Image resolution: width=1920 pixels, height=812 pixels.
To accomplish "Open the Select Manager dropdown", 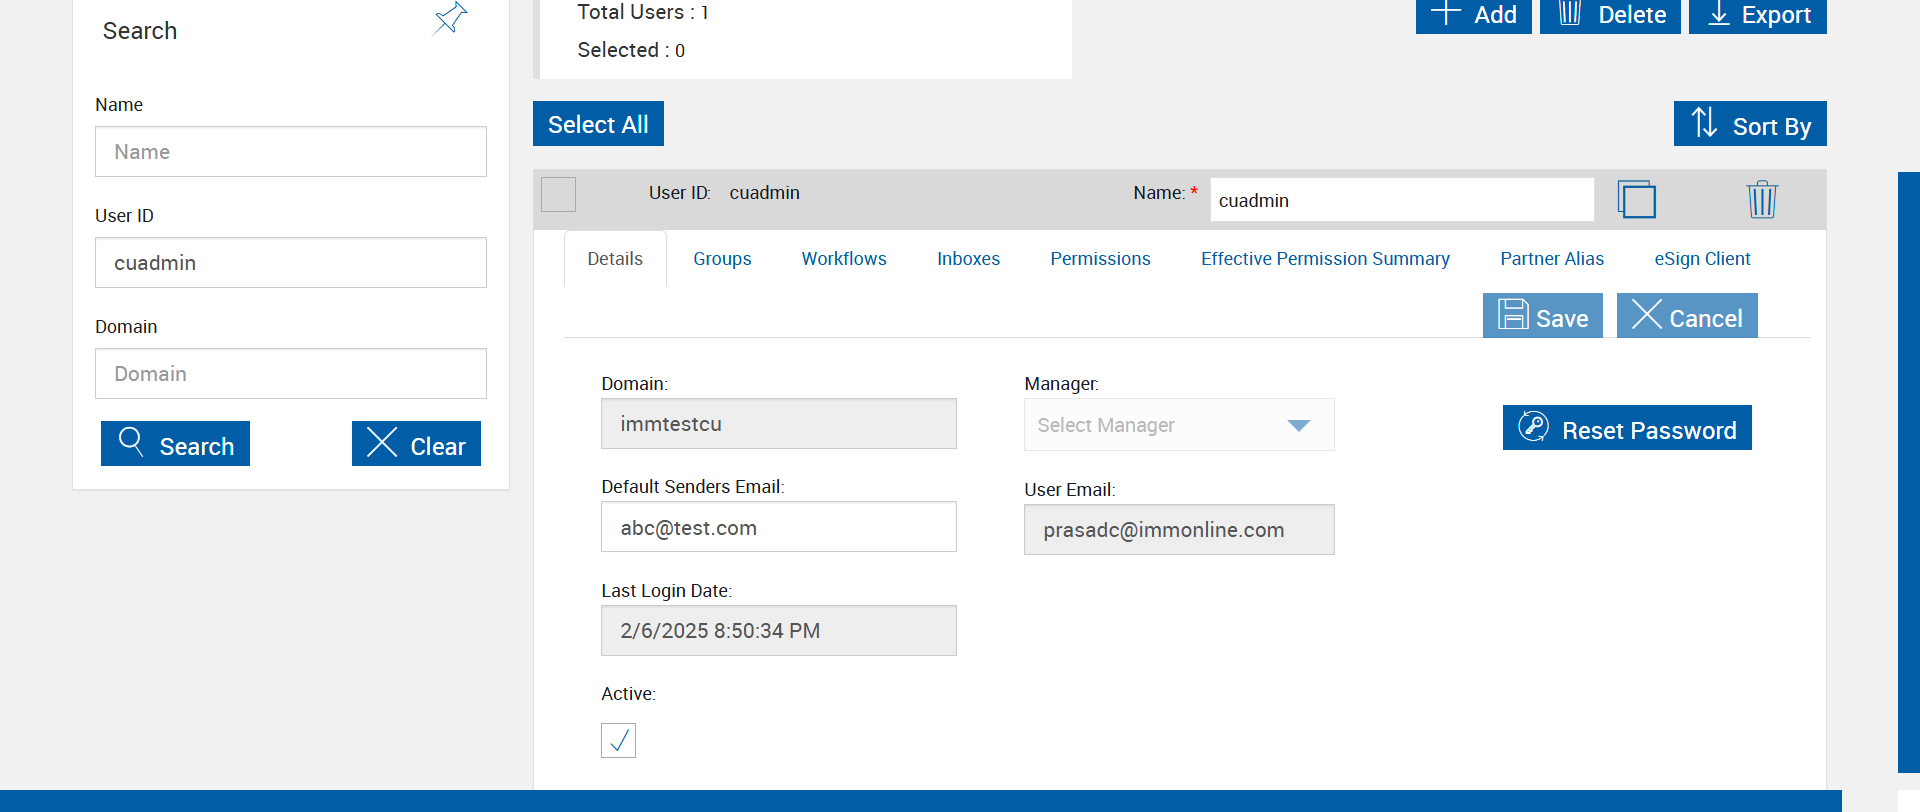I will [1179, 425].
